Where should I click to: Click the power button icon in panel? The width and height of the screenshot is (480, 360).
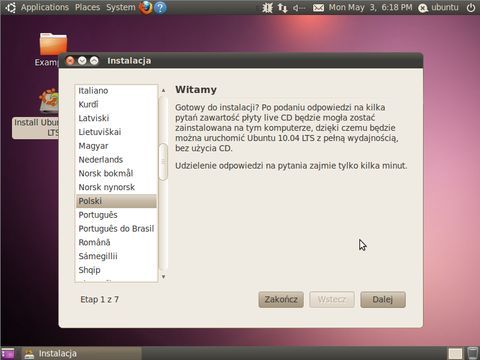pos(471,7)
